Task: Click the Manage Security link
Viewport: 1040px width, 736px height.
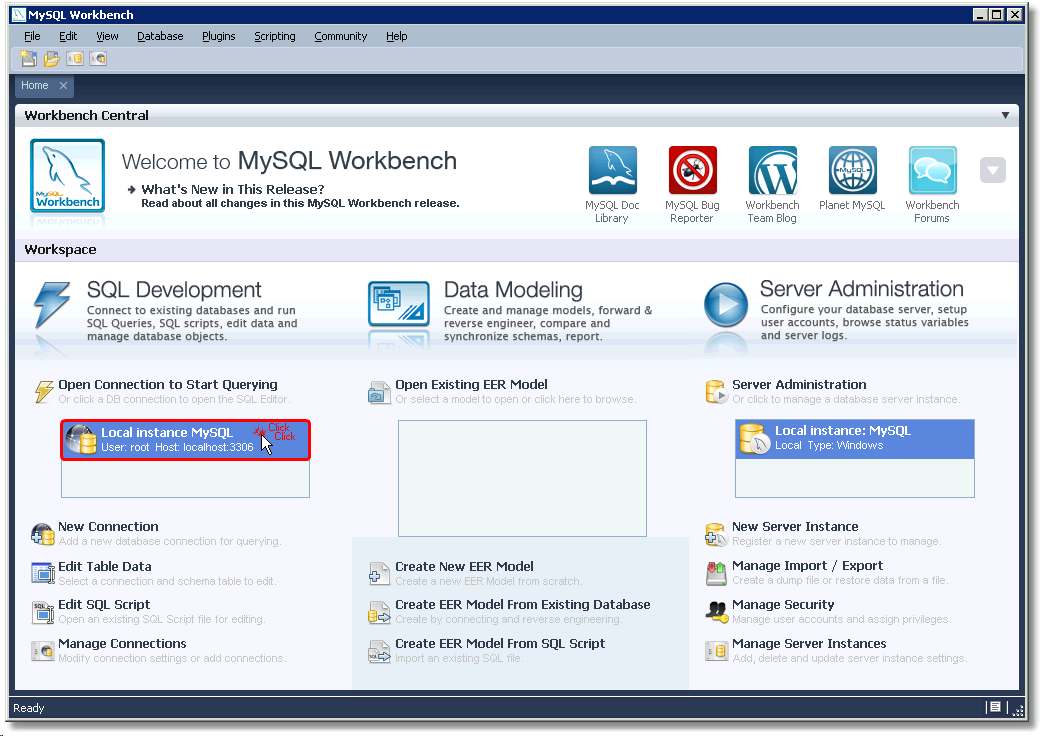Action: pyautogui.click(x=783, y=605)
